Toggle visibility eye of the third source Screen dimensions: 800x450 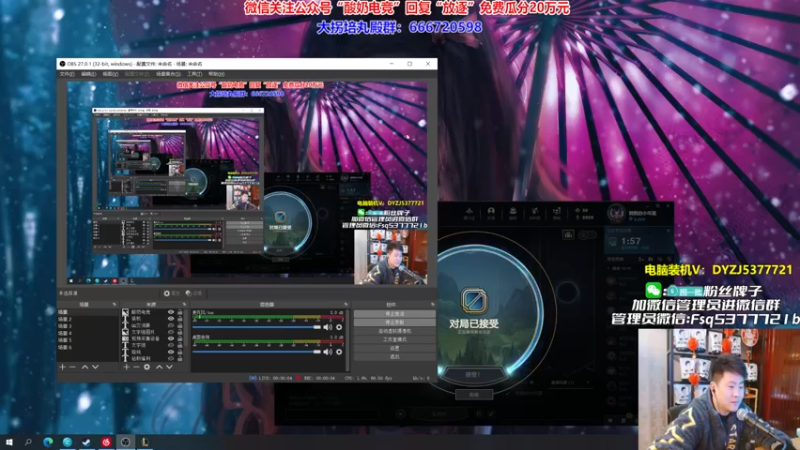click(x=171, y=325)
